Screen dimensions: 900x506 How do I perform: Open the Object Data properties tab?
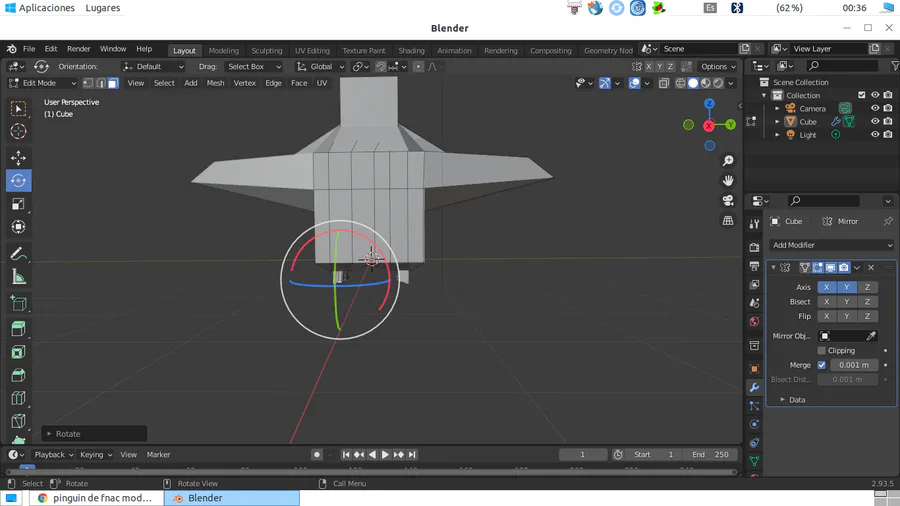pyautogui.click(x=754, y=461)
